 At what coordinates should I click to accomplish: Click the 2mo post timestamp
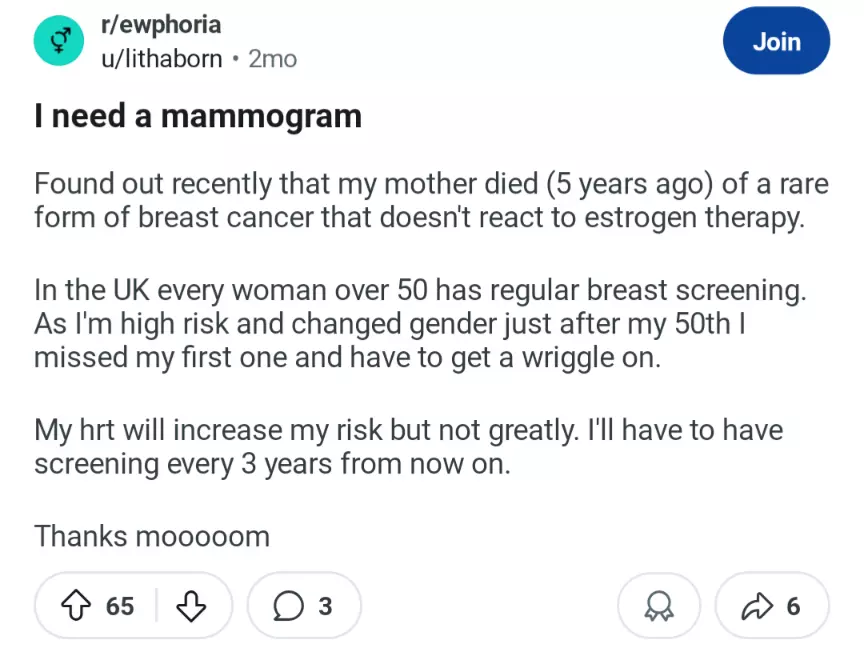tap(272, 59)
